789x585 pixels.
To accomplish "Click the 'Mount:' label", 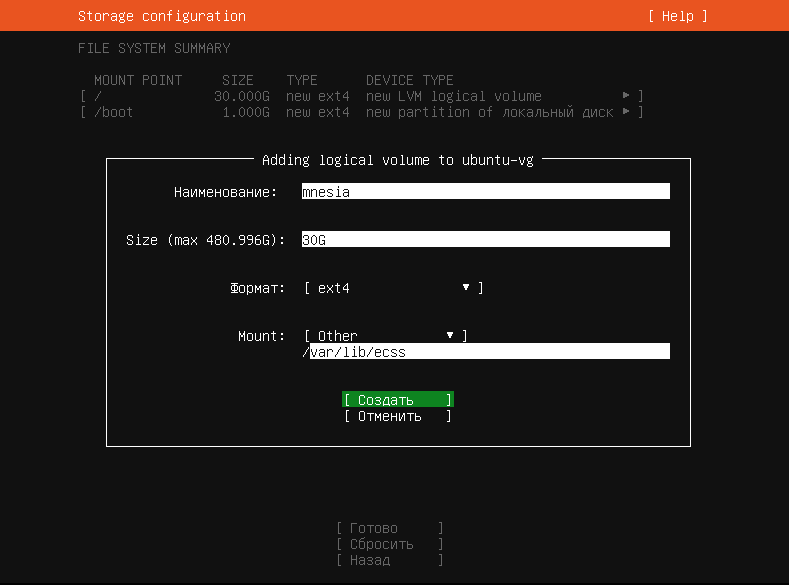I will (x=261, y=336).
